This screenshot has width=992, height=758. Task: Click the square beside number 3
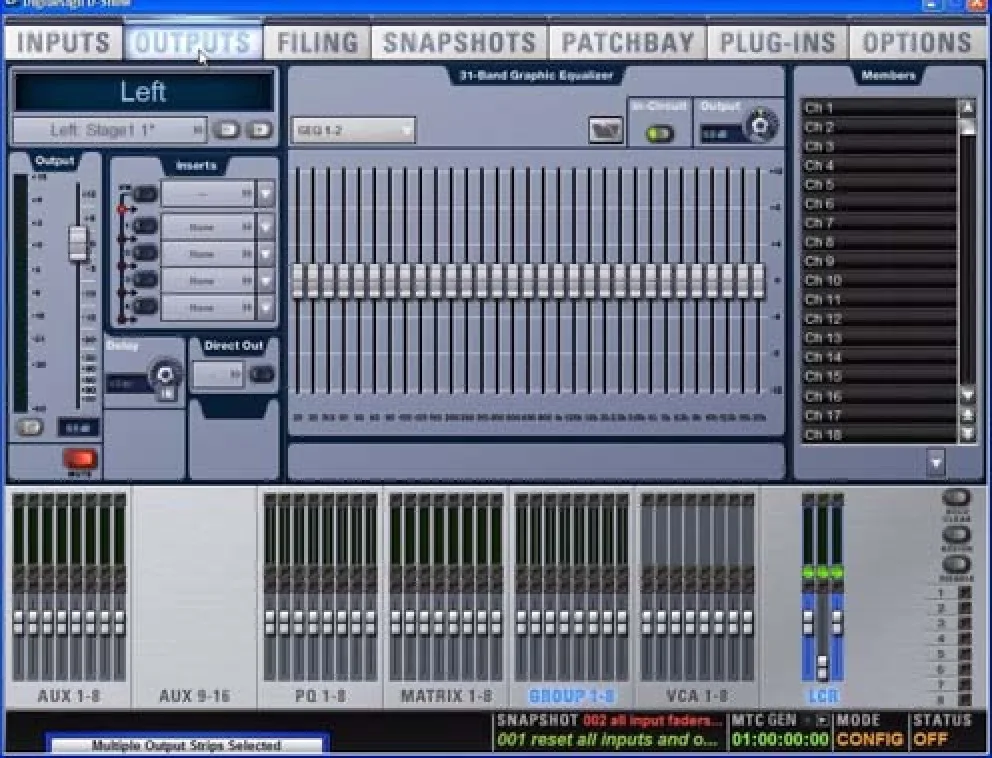[965, 623]
